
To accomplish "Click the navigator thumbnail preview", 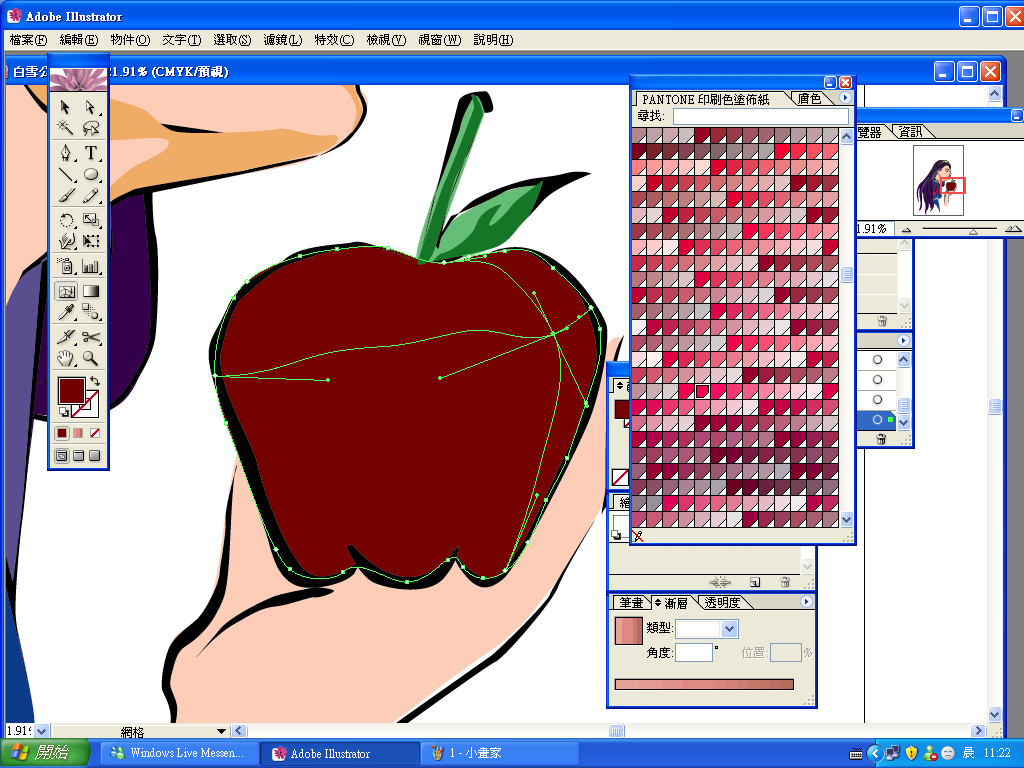I will coord(938,181).
